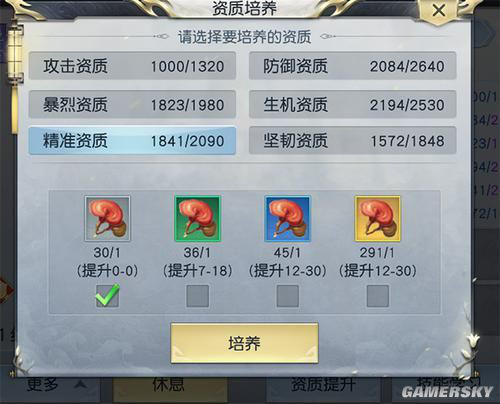Choose 攻击资质 1000/1320 row
Screen dimensions: 500x404
(132, 66)
